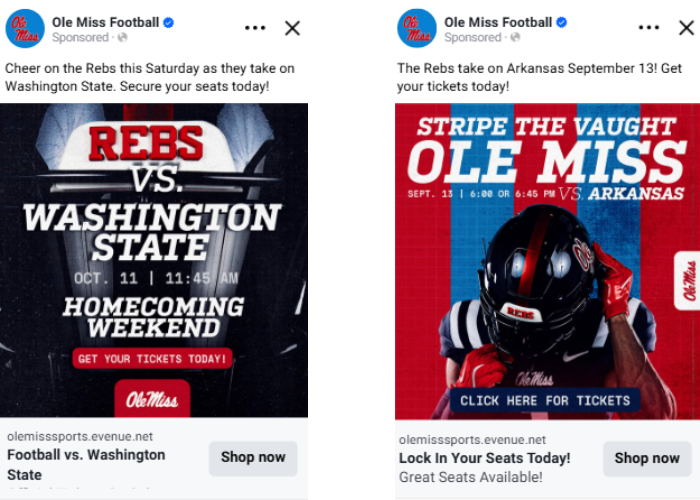Open Ole Miss Football page name, right post
Viewport: 700px width, 500px height.
tap(498, 22)
